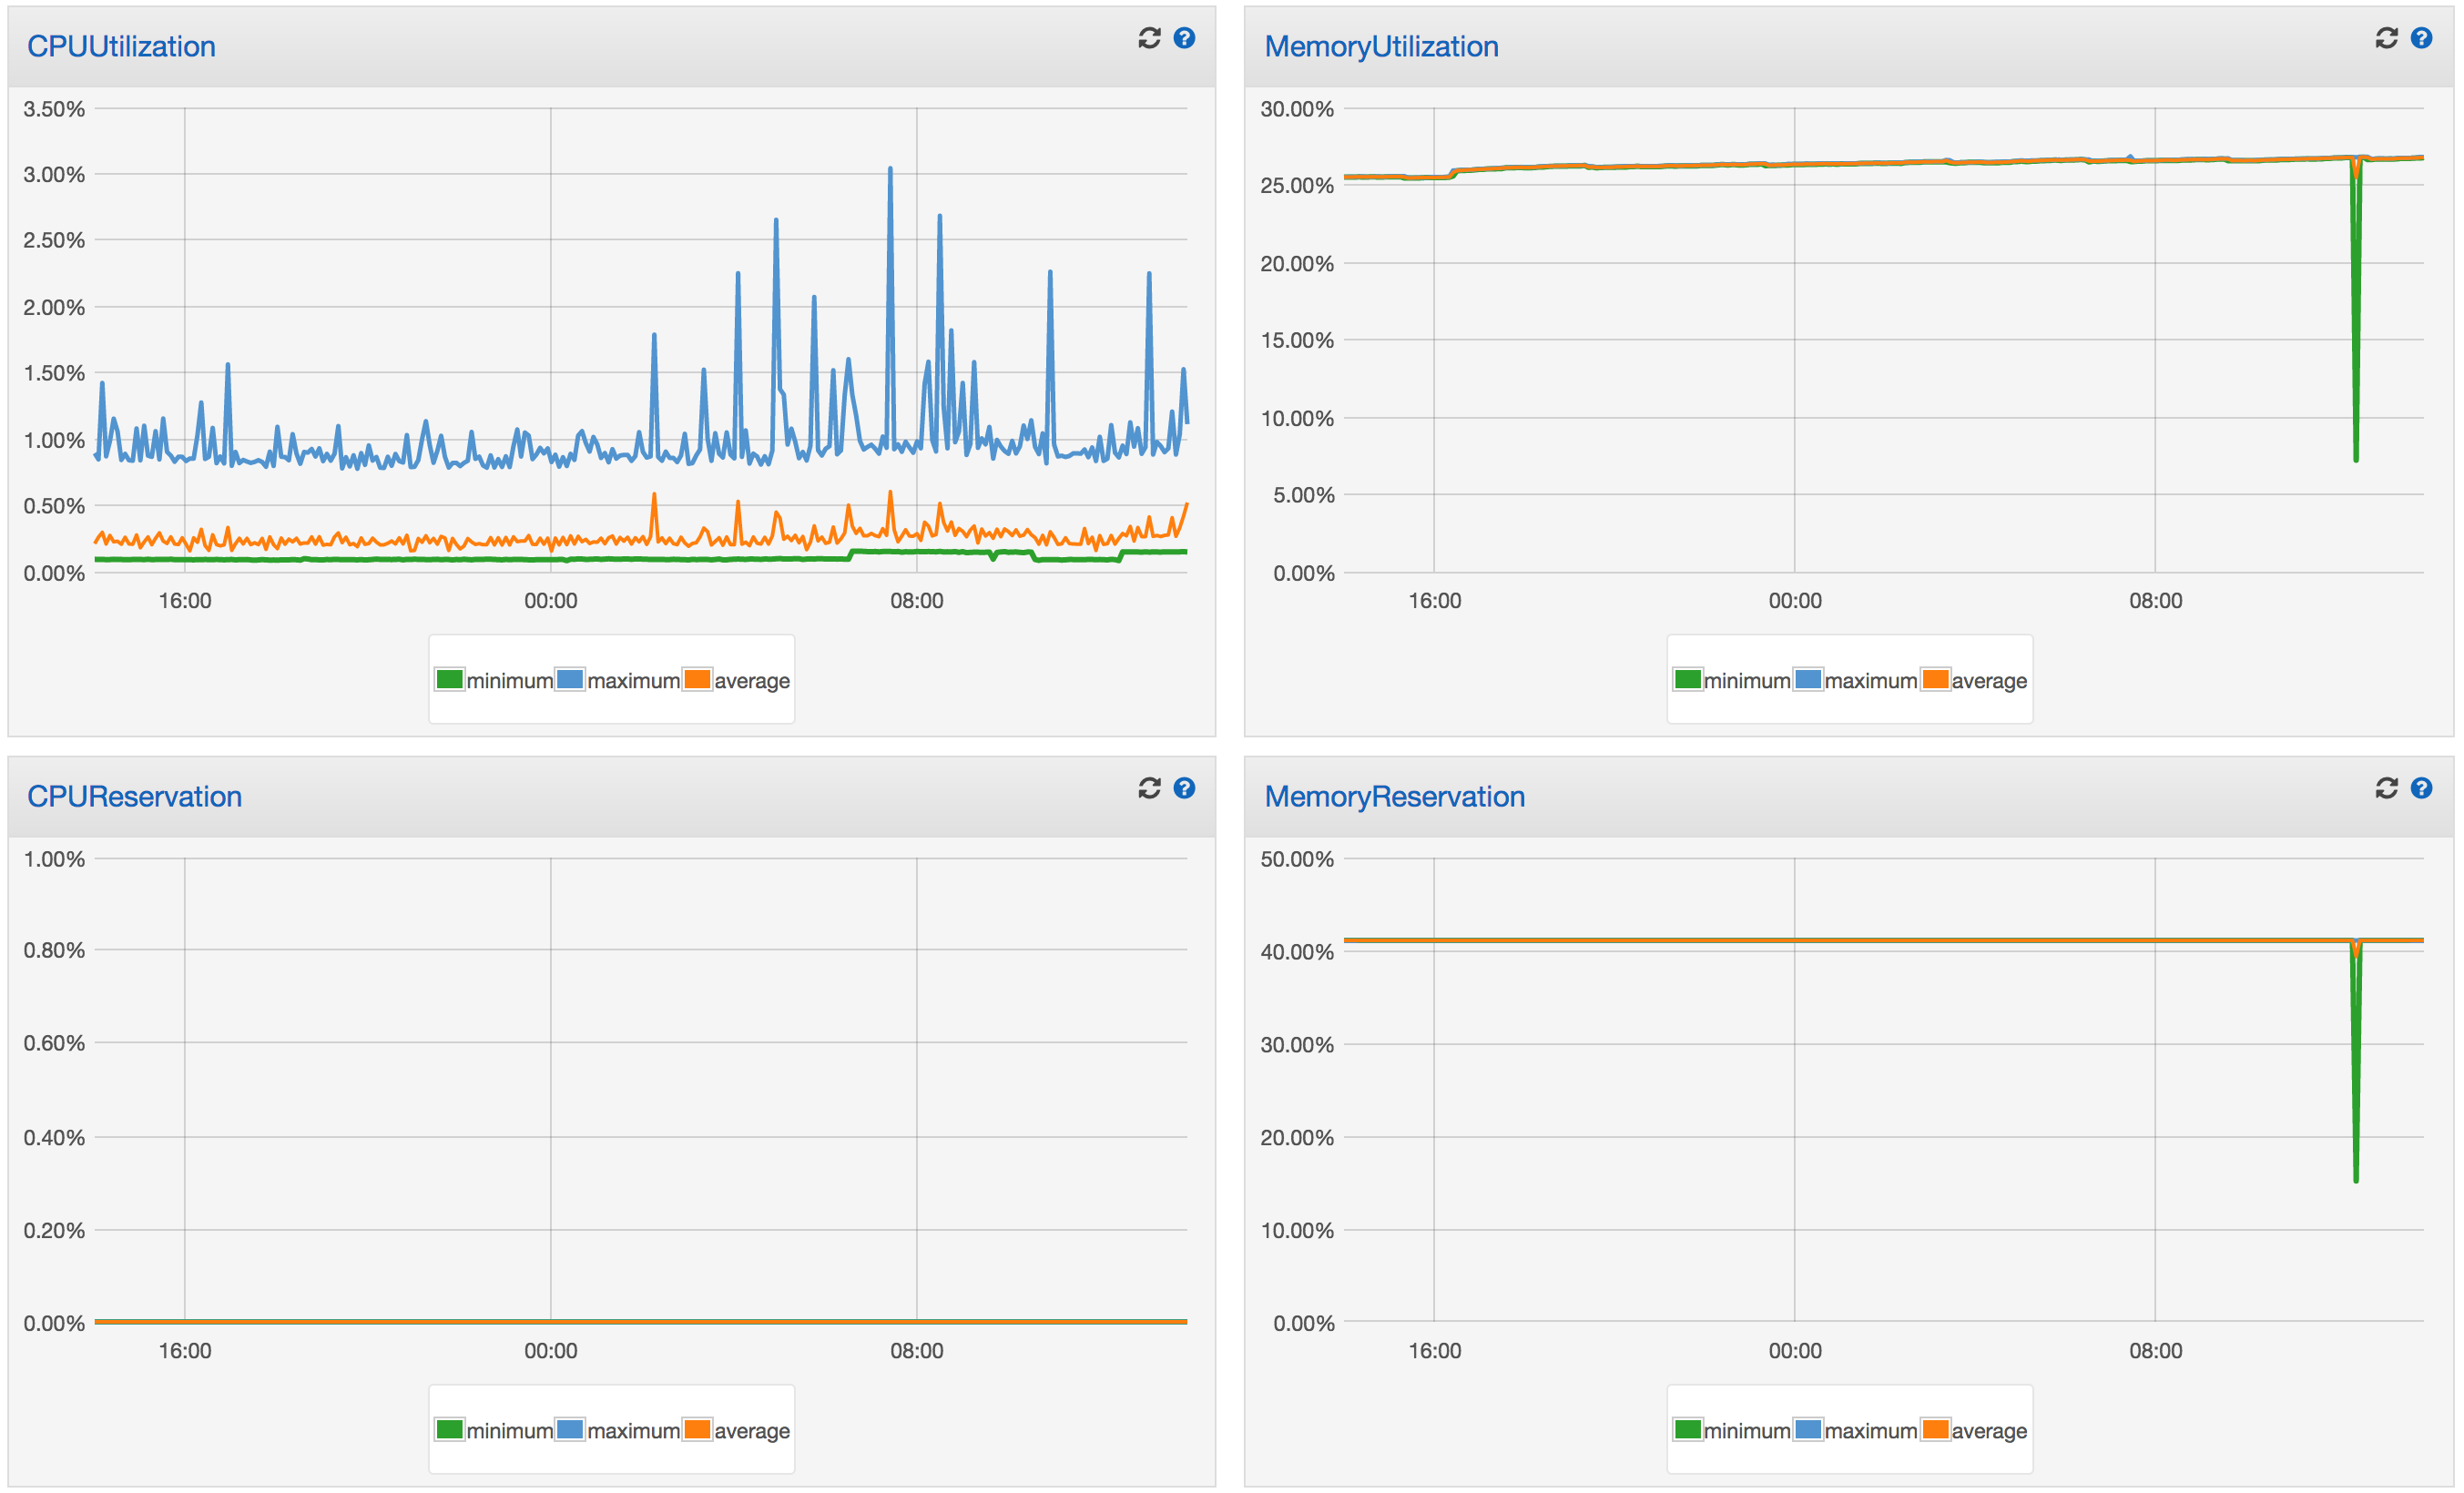Click the 16:00 time label under MemoryReservation
This screenshot has height=1493, width=2464.
[1435, 1351]
